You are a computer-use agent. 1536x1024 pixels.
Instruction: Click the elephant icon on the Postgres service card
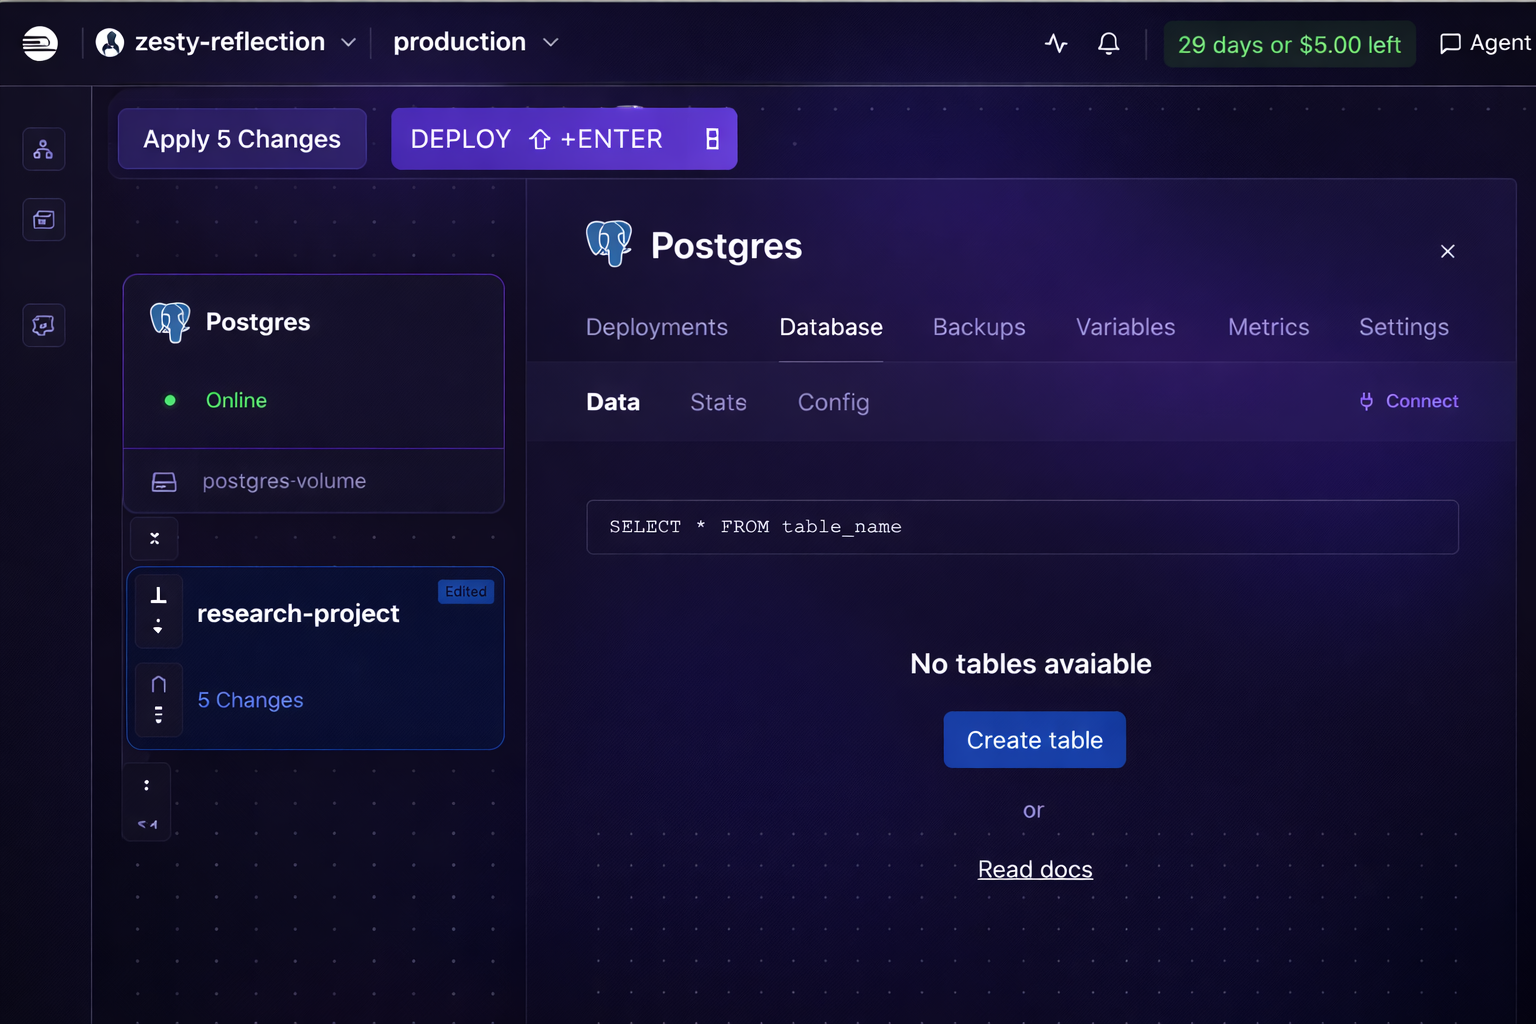[170, 322]
